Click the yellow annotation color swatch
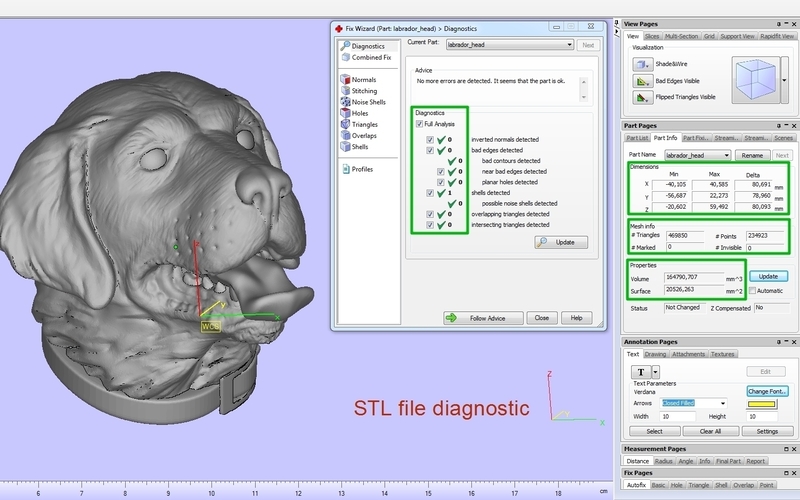 (x=765, y=402)
